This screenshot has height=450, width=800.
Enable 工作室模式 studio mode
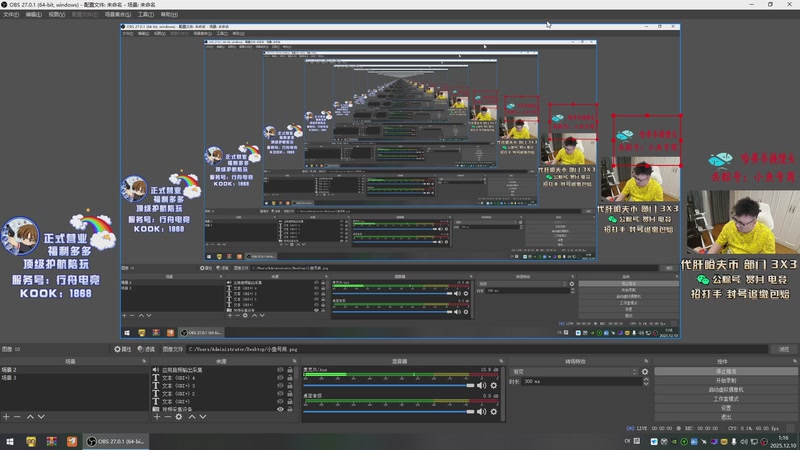click(726, 398)
